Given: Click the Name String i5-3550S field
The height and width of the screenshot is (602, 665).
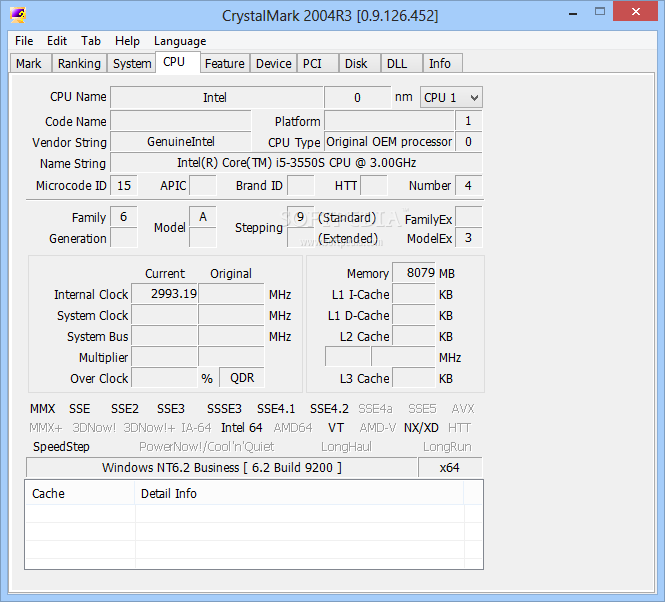Looking at the screenshot, I should tap(296, 163).
